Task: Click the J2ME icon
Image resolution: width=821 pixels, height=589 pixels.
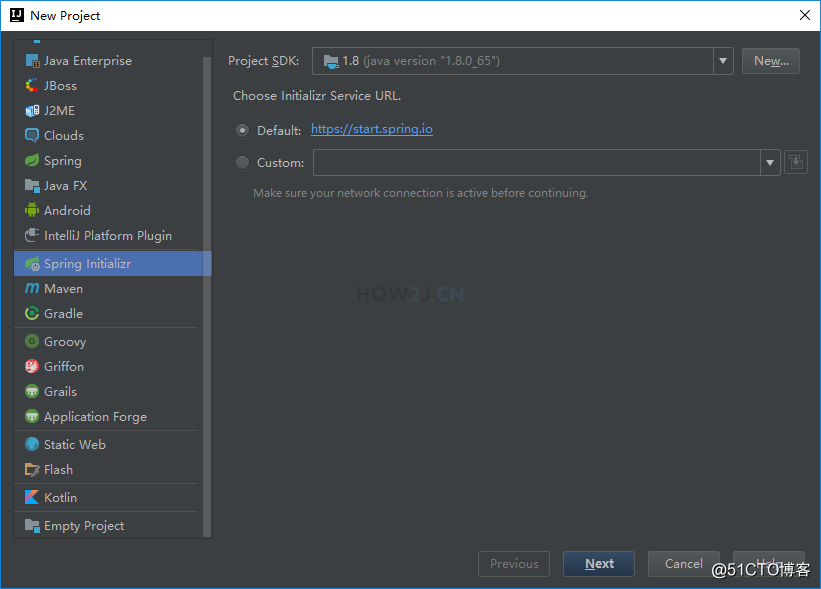Action: (32, 110)
